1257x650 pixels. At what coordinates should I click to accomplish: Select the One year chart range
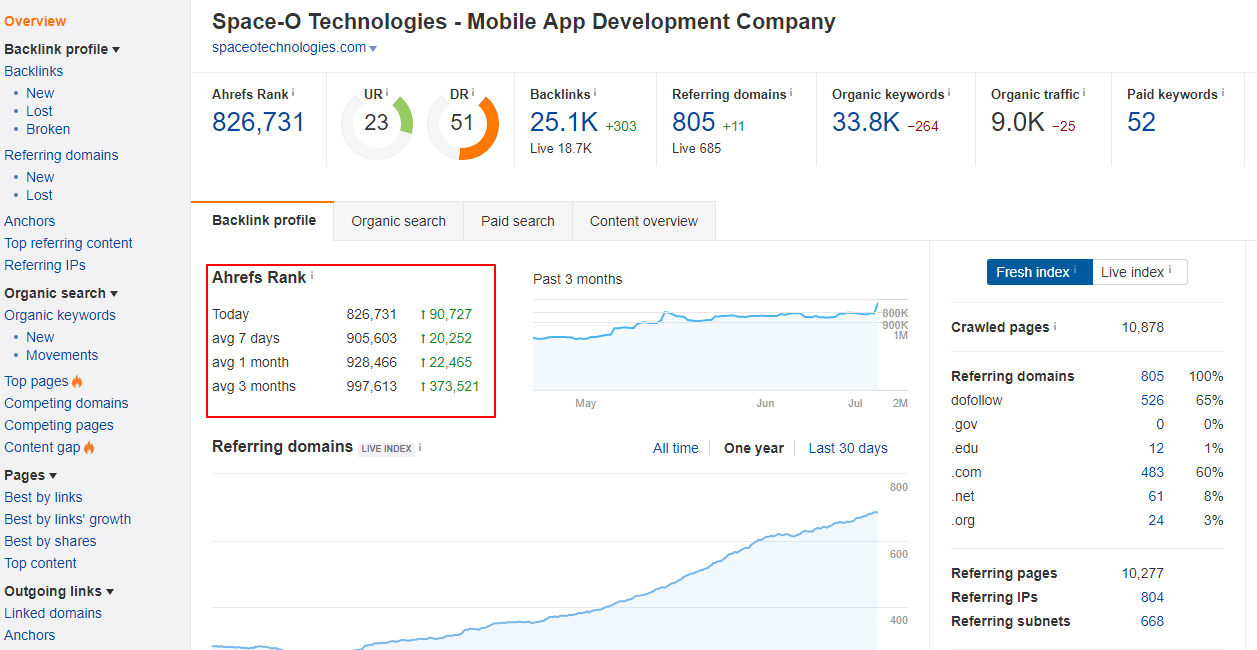pos(754,448)
